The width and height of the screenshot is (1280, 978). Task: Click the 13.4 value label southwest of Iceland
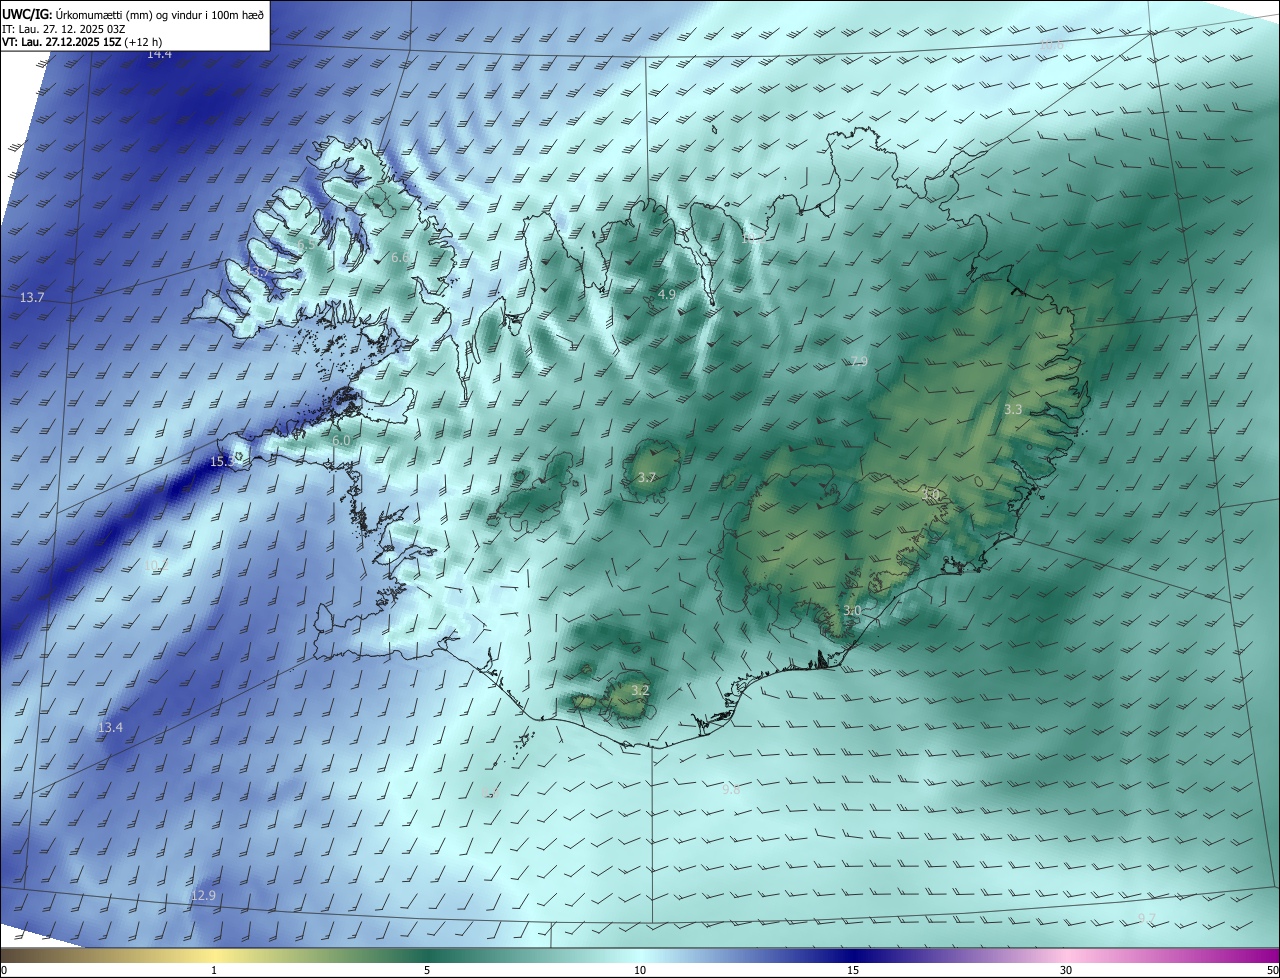pos(110,728)
